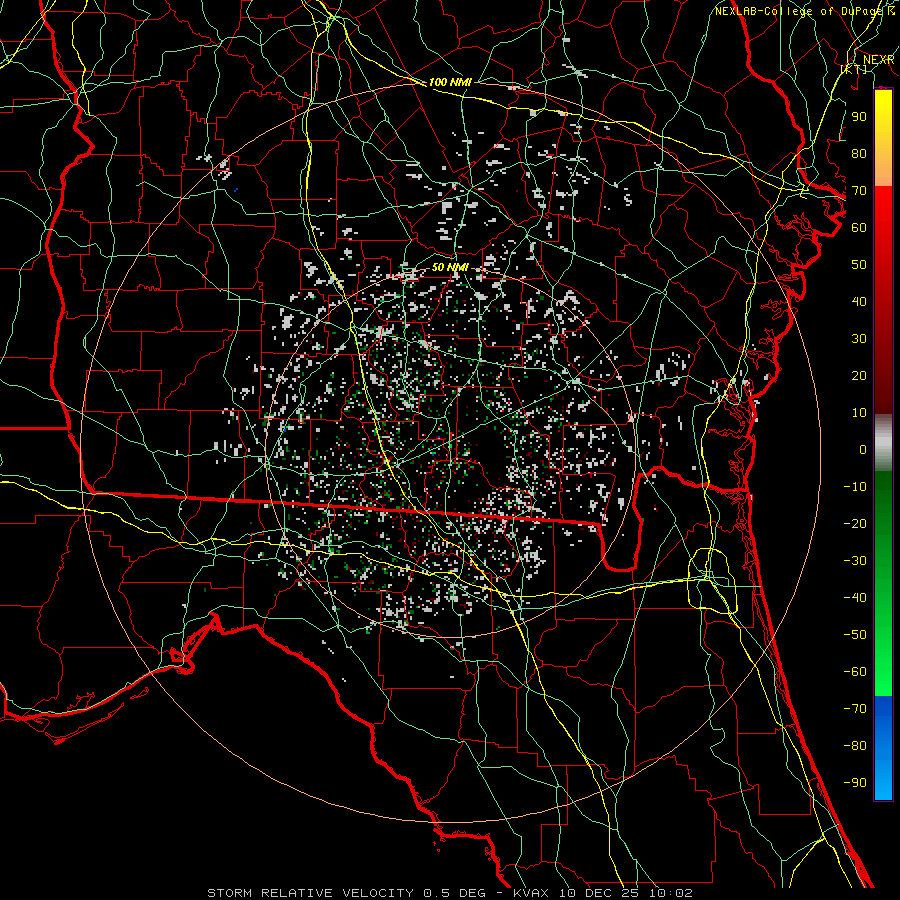Click the '-20' label on the velocity scale

tap(855, 524)
